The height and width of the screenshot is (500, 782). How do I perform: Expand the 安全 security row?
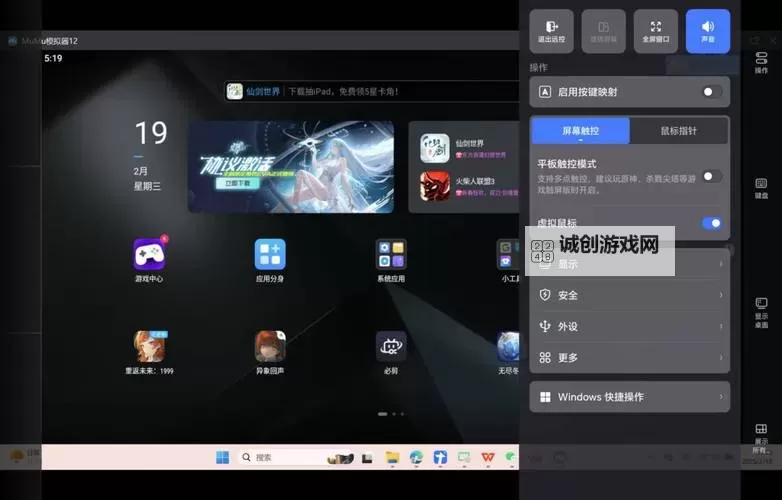point(629,295)
